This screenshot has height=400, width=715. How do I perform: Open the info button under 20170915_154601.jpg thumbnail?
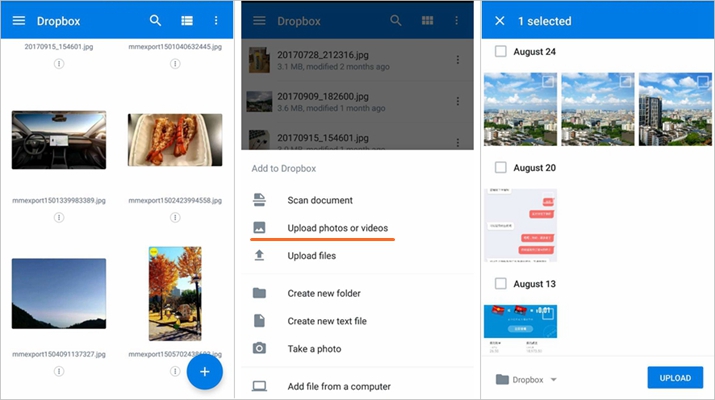click(59, 64)
